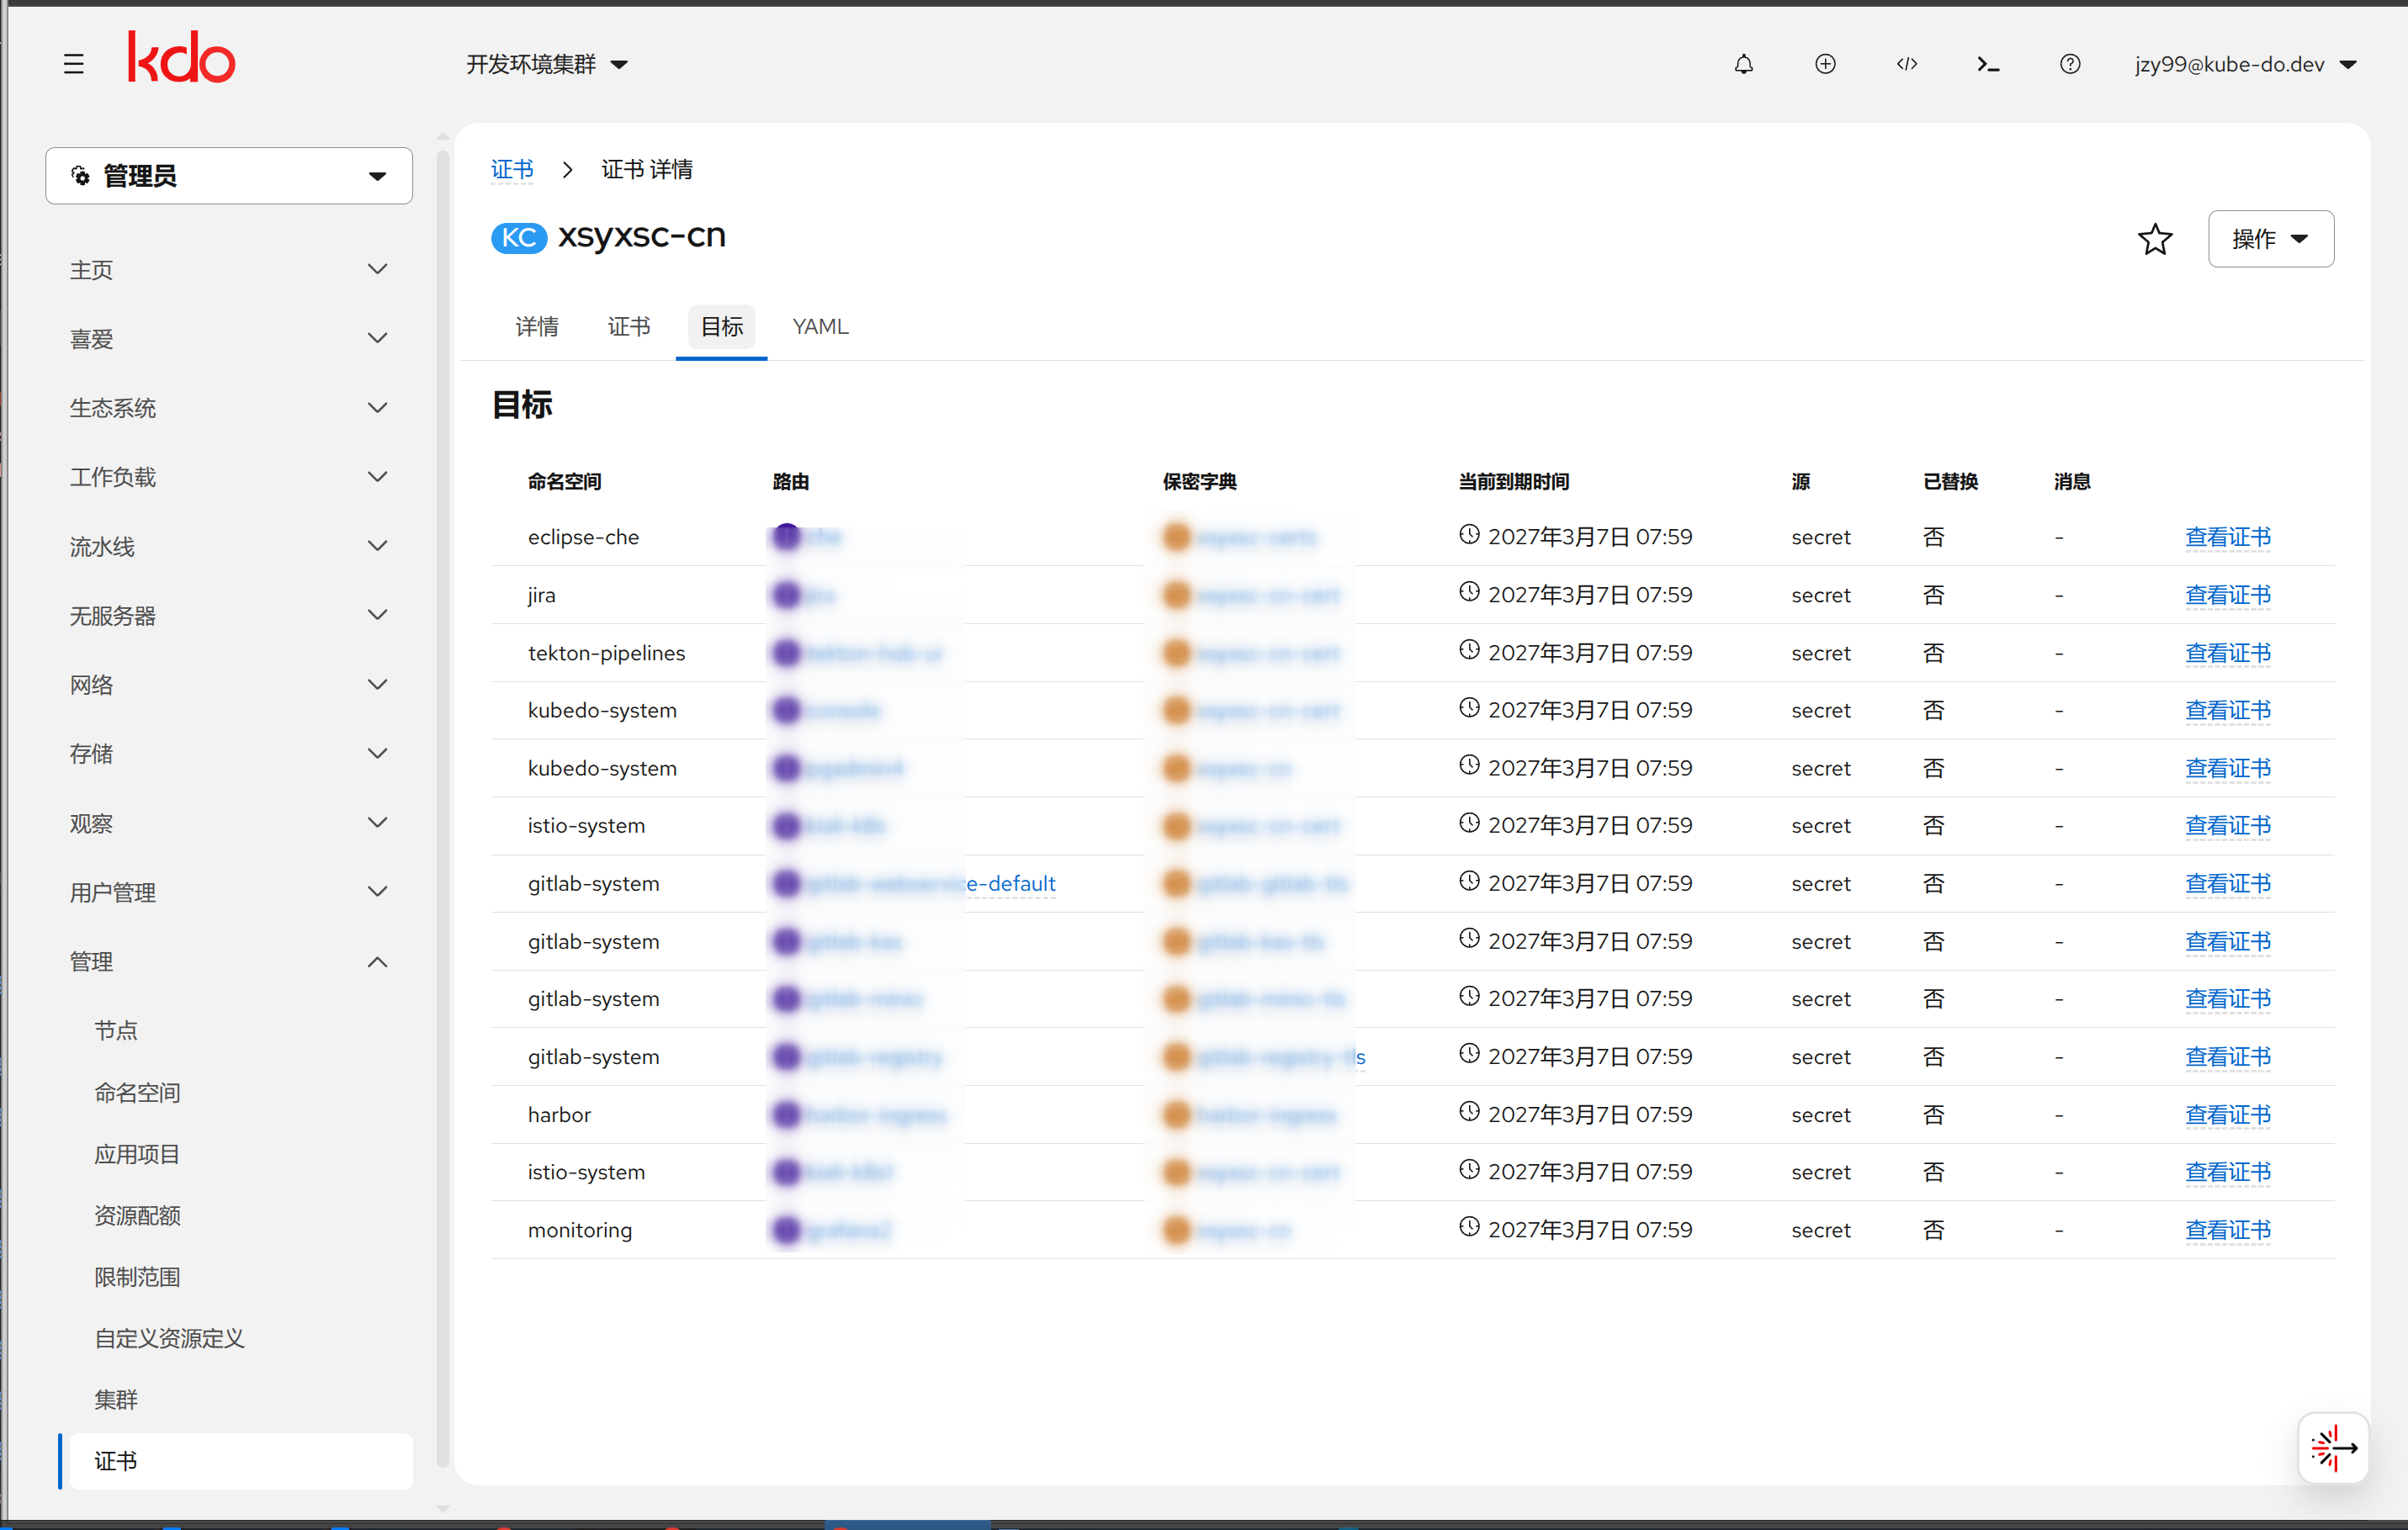This screenshot has height=1530, width=2408.
Task: Launch the web terminal icon
Action: (x=1988, y=64)
